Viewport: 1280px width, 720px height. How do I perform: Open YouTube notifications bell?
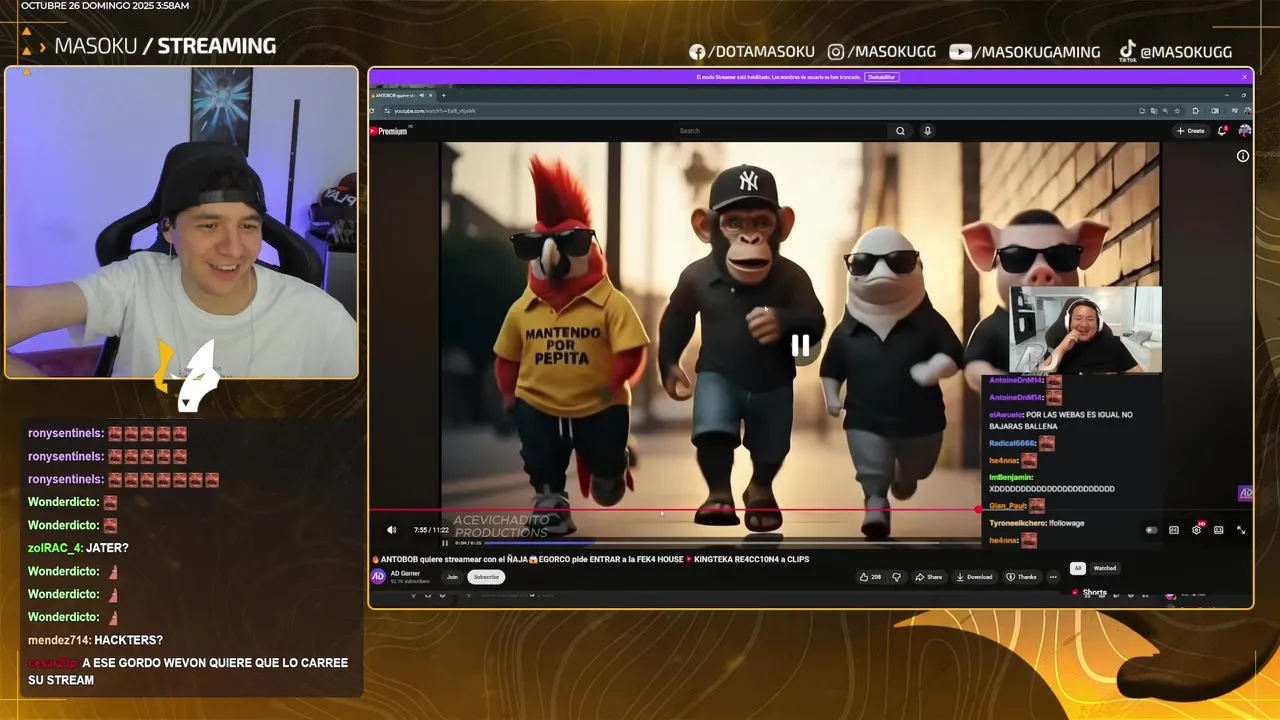point(1223,131)
